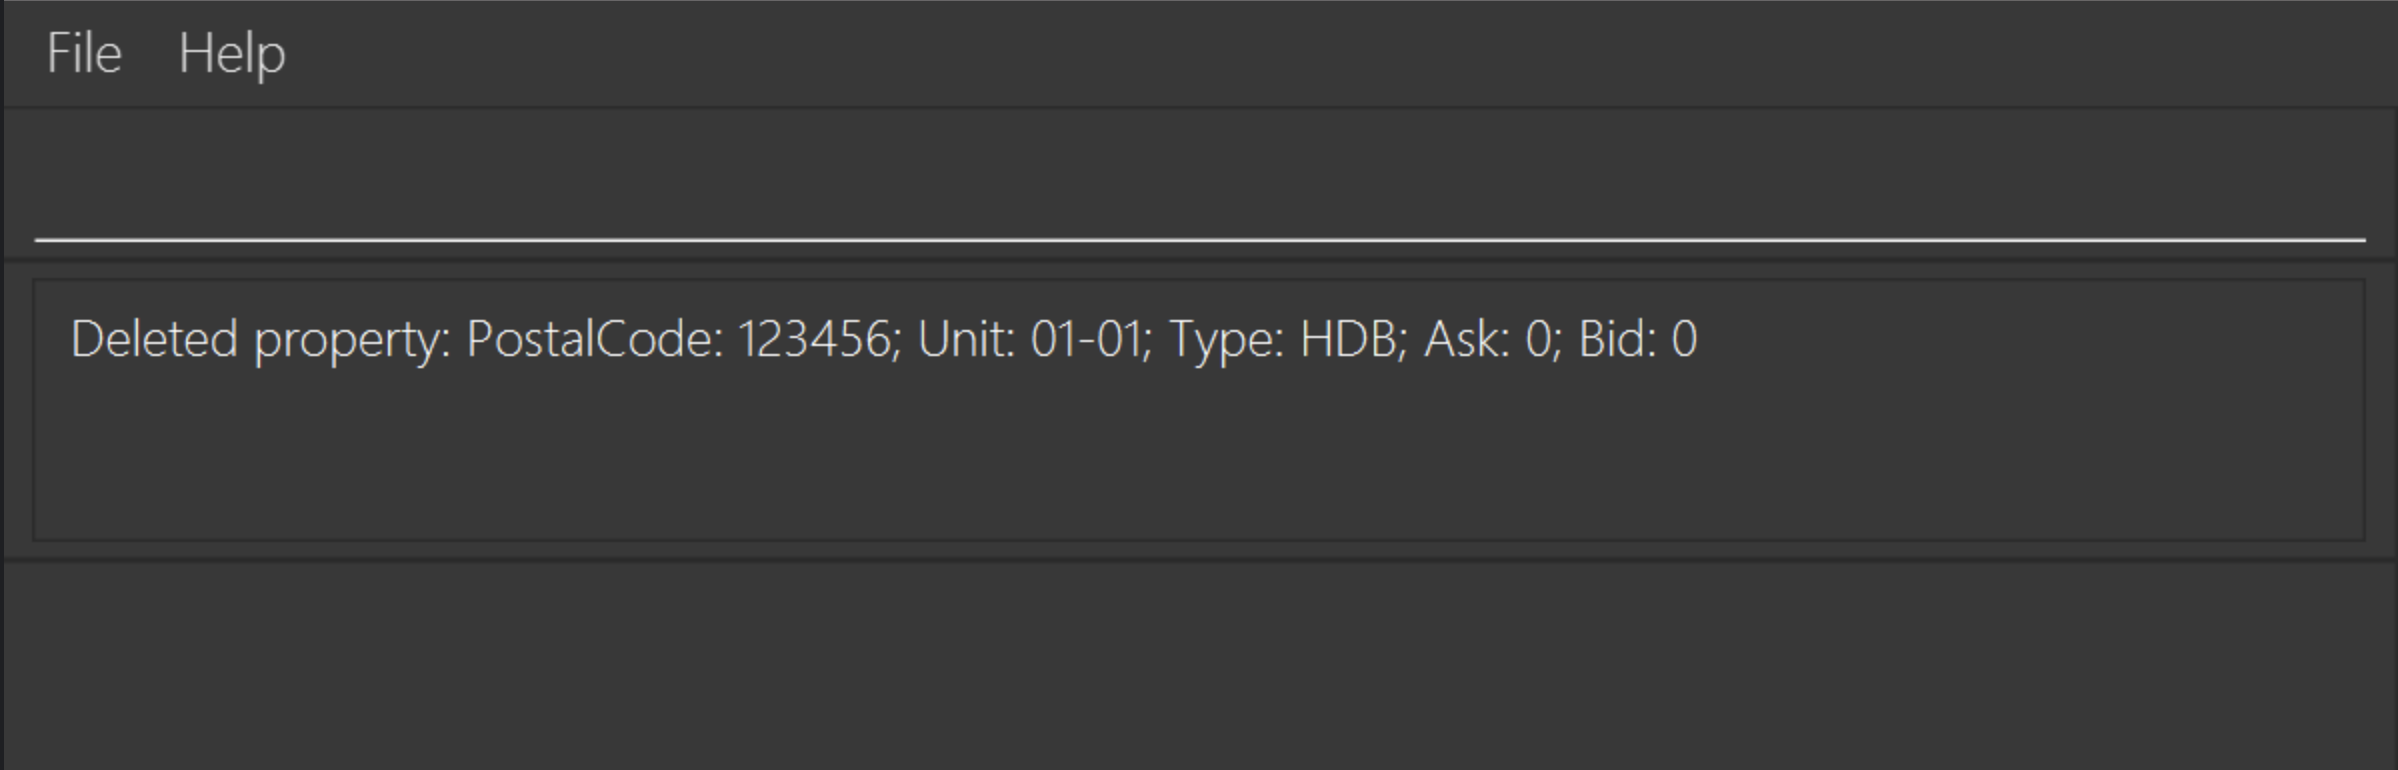Click the blank space under the result message
The height and width of the screenshot is (770, 2398).
coord(1199,455)
